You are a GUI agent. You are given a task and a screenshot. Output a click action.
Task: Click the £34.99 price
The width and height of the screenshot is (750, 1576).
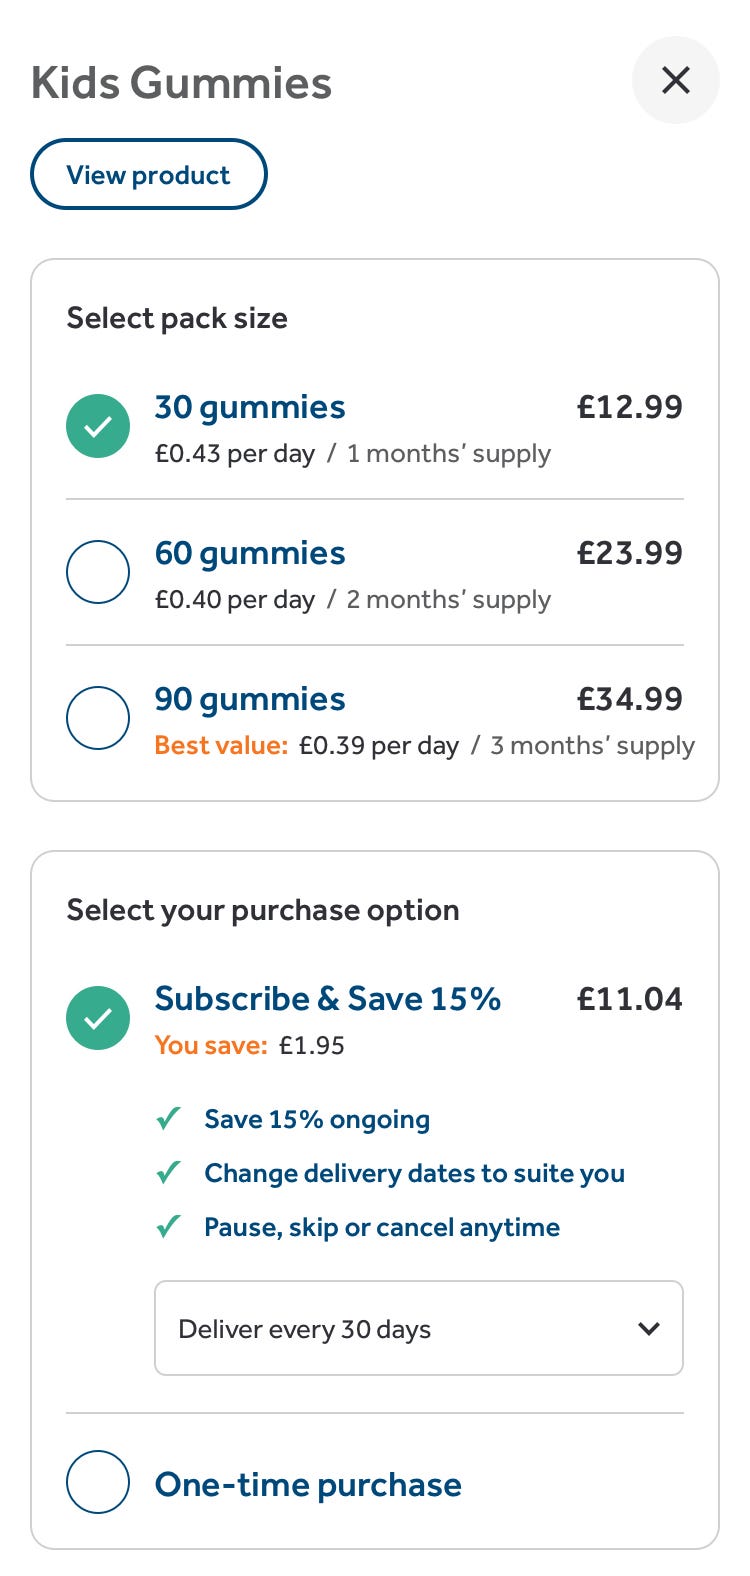pyautogui.click(x=630, y=699)
